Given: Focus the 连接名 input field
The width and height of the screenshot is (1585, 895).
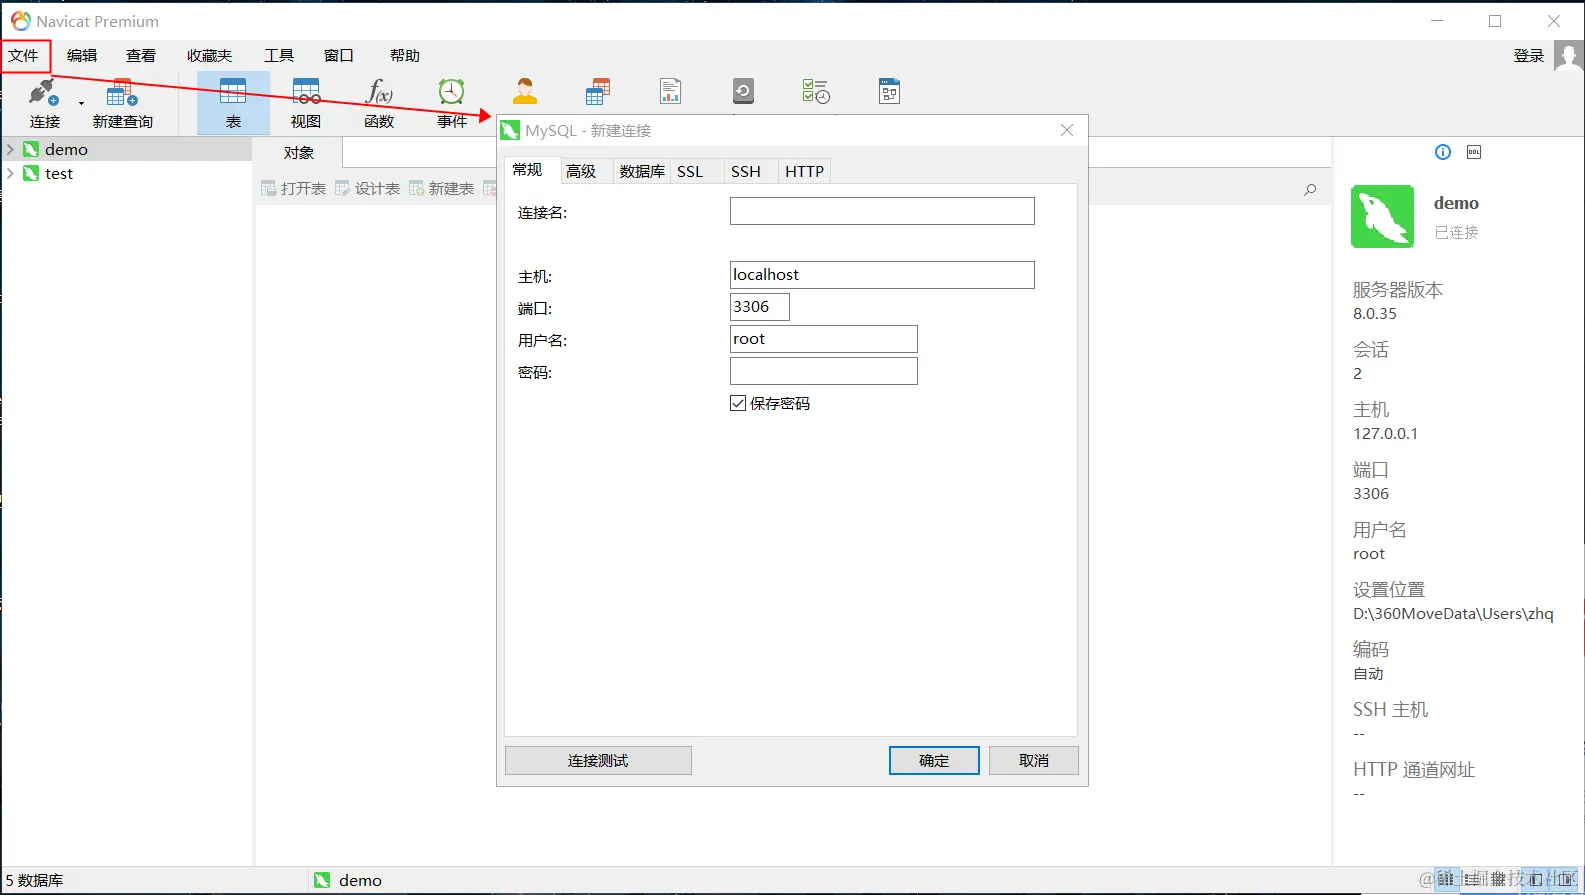Looking at the screenshot, I should [882, 211].
